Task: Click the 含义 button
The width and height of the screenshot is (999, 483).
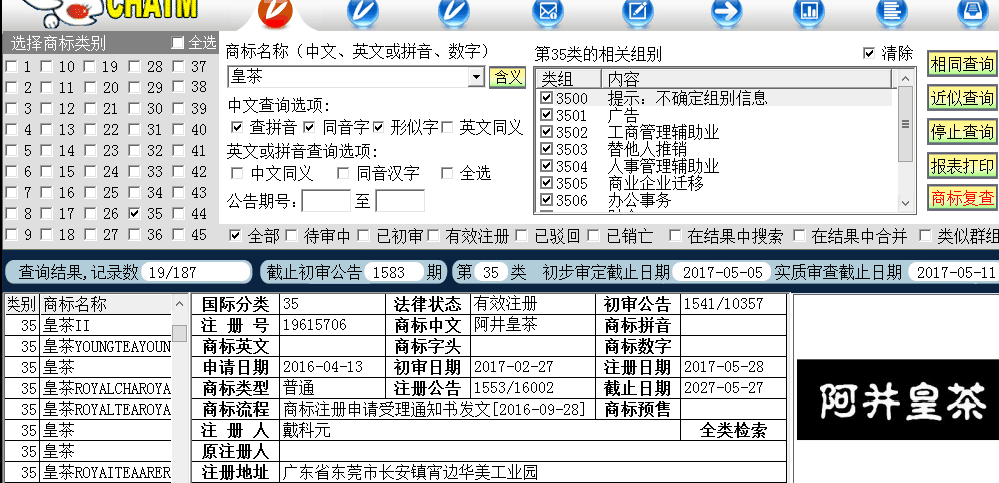Action: pyautogui.click(x=507, y=77)
